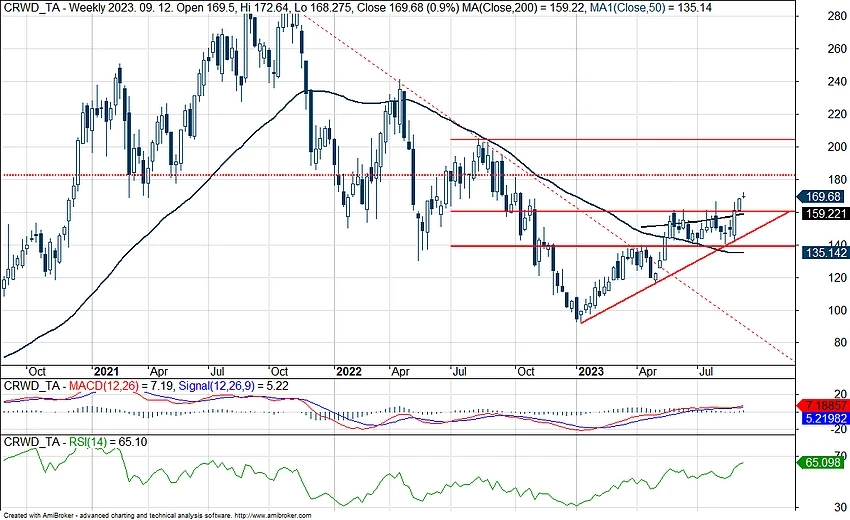Image resolution: width=850 pixels, height=520 pixels.
Task: Click the 2023 year label on time axis
Action: pos(591,372)
